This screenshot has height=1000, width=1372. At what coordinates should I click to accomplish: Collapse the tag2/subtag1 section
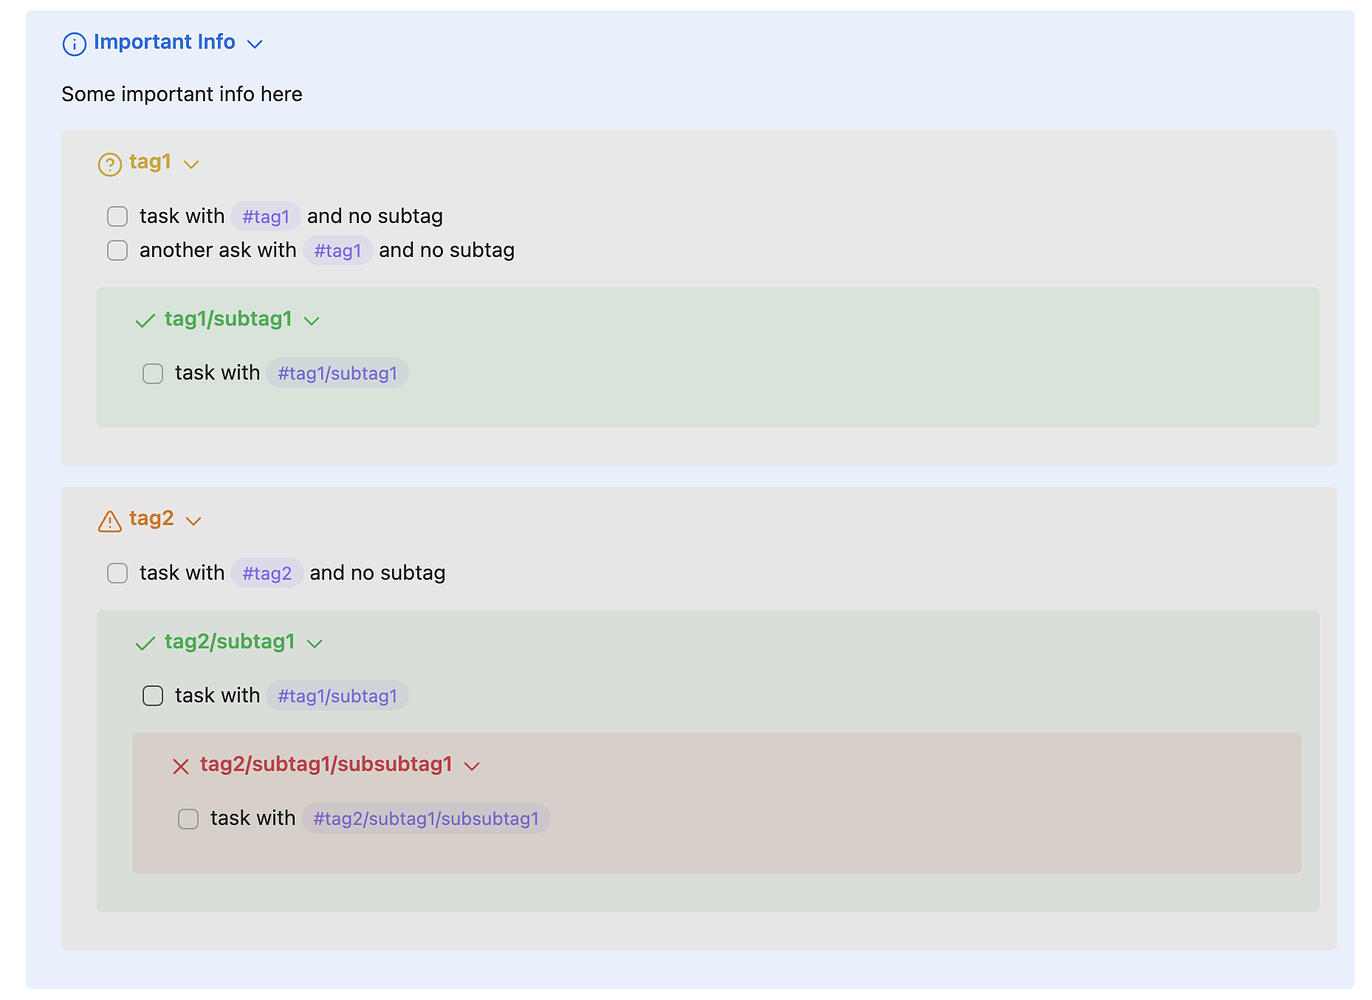pyautogui.click(x=314, y=643)
